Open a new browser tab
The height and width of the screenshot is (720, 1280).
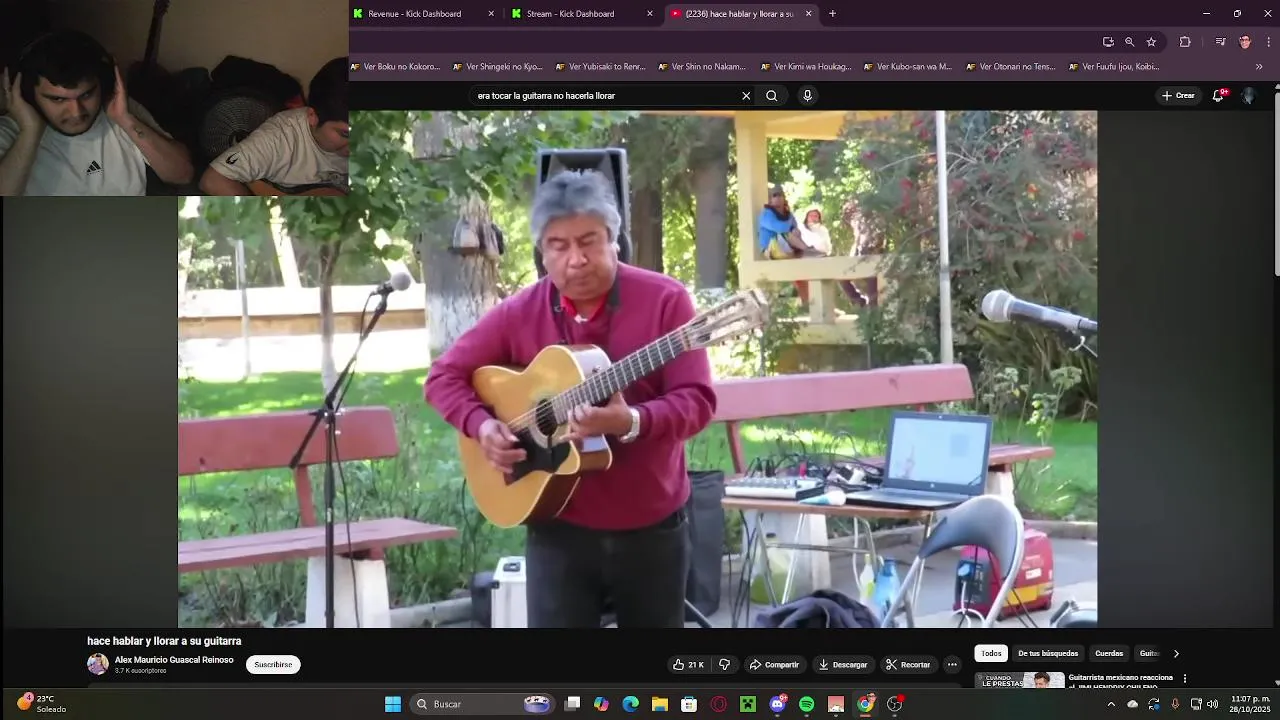832,14
